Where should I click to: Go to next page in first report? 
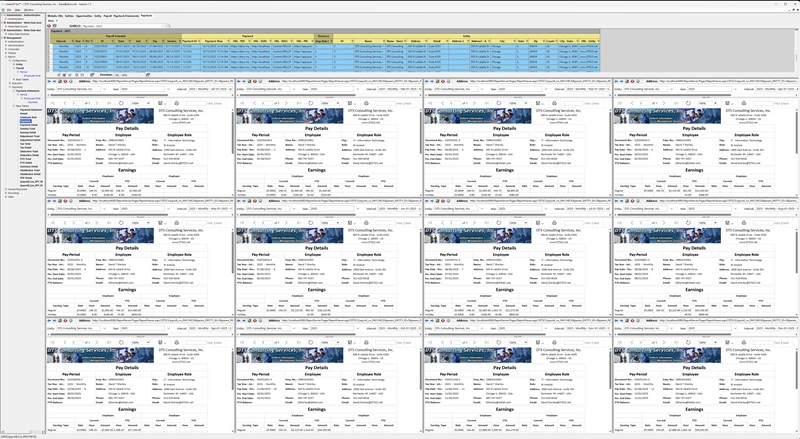pyautogui.click(x=95, y=102)
